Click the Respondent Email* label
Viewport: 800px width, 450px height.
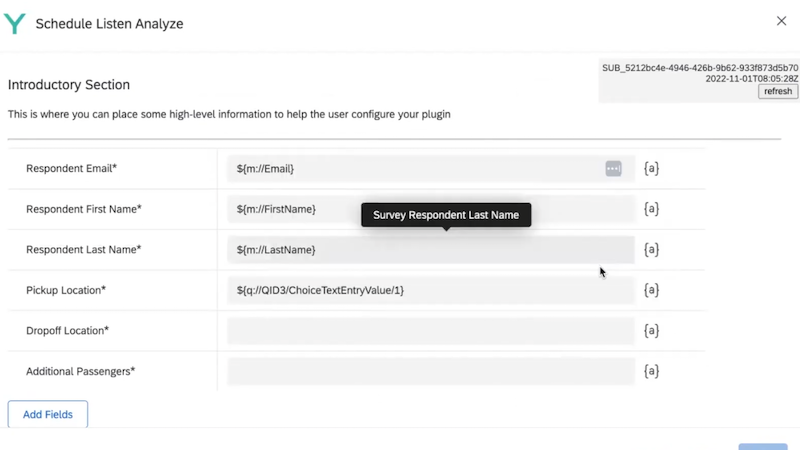point(71,168)
